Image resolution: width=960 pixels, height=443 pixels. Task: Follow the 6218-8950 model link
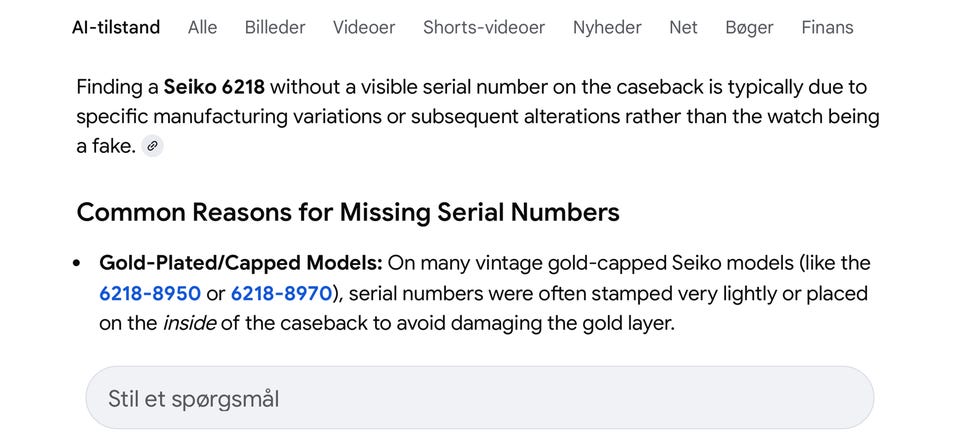[x=150, y=294]
